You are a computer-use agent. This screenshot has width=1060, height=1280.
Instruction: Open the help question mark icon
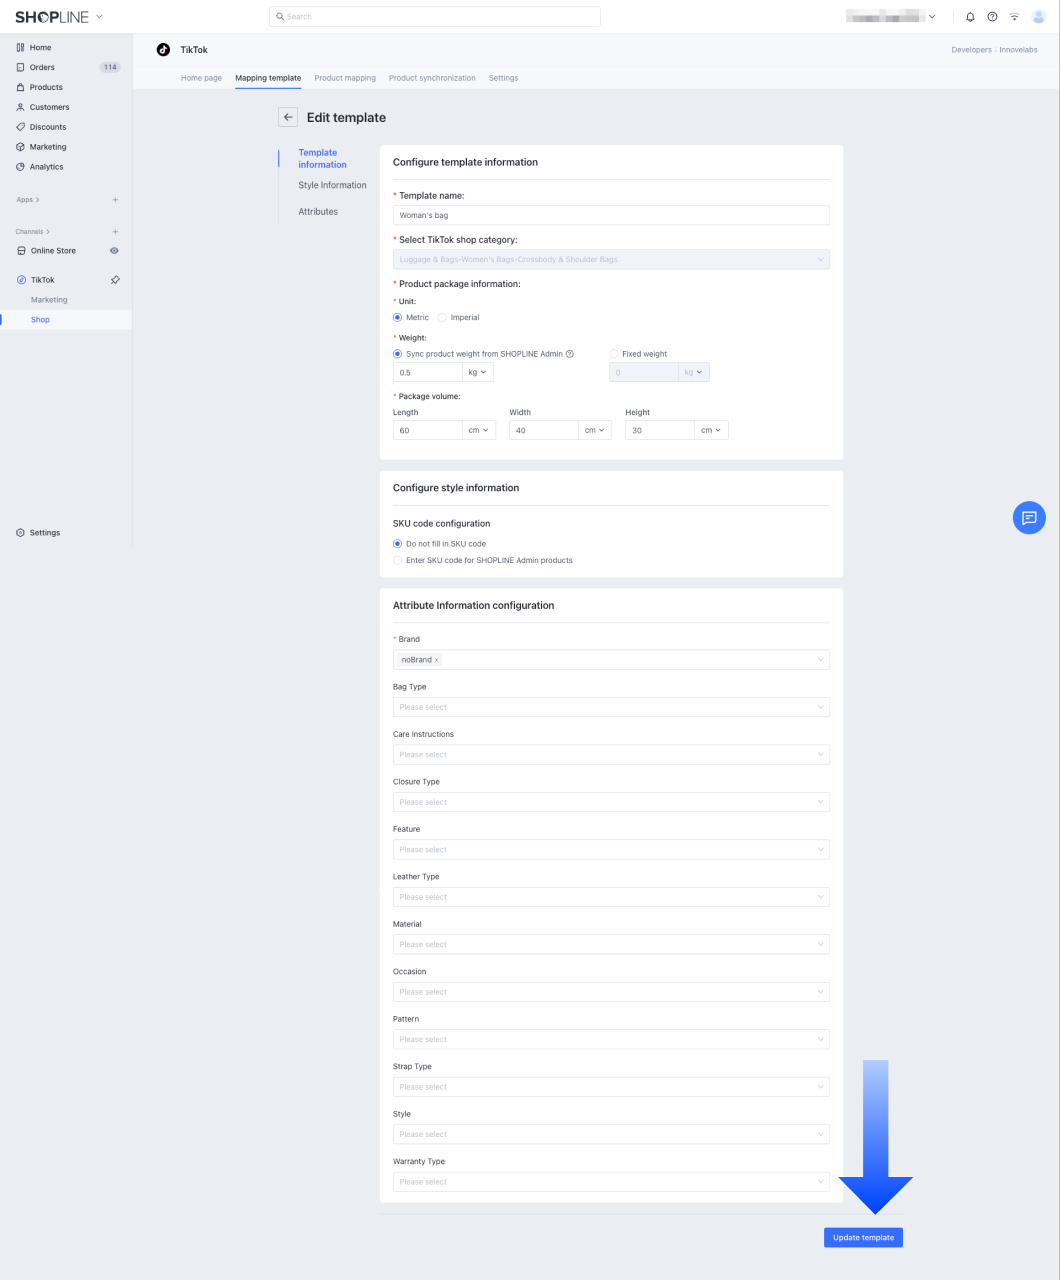click(992, 17)
